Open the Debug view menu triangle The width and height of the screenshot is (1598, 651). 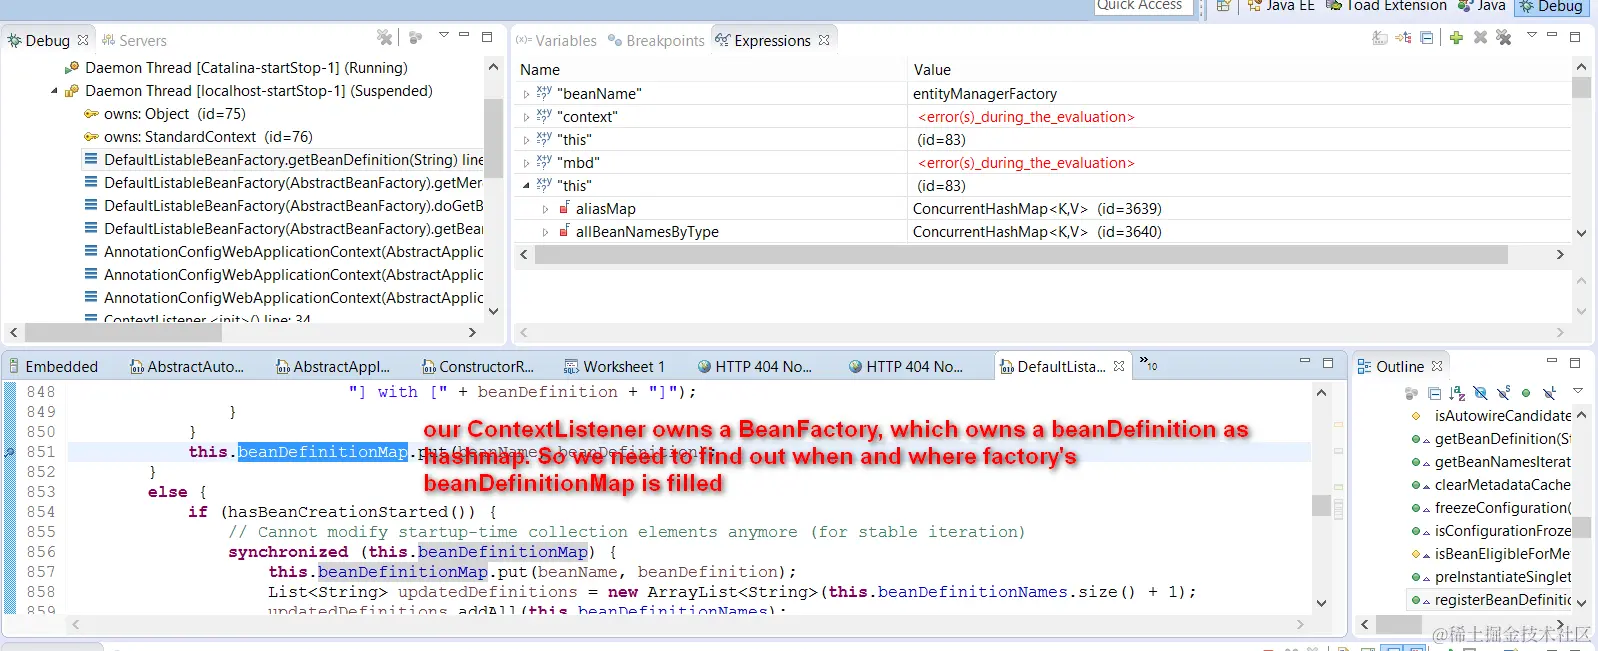tap(444, 35)
